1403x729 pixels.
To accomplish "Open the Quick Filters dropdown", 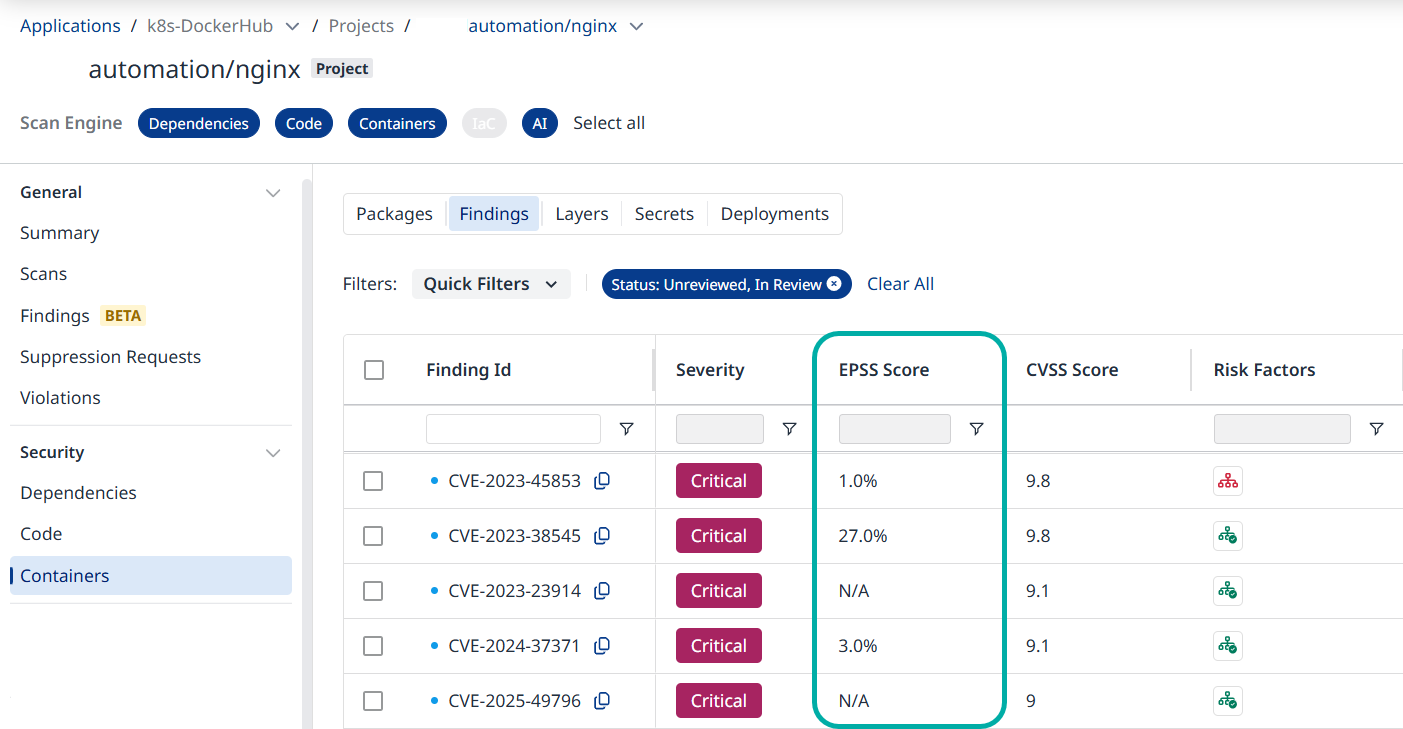I will click(x=490, y=284).
